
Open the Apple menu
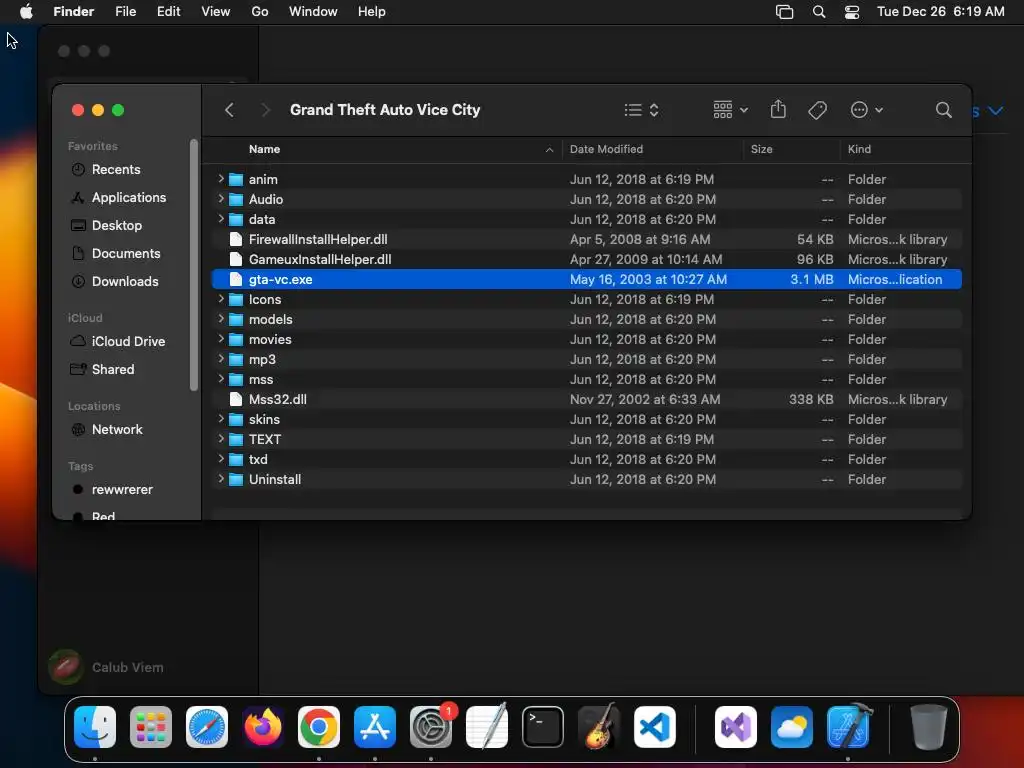(26, 12)
